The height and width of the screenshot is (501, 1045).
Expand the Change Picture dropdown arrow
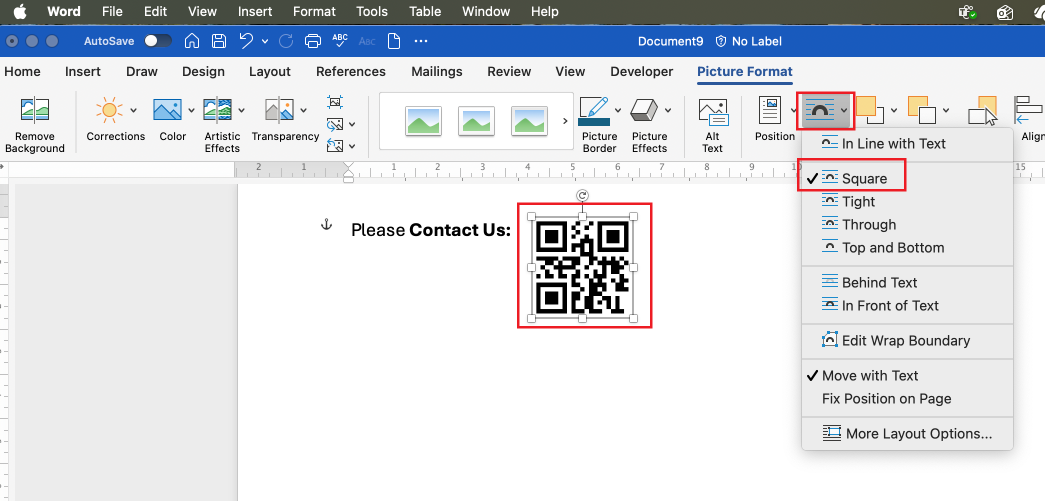click(x=352, y=125)
